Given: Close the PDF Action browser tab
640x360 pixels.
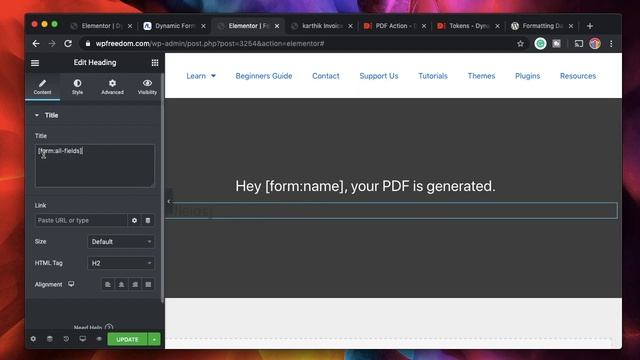Looking at the screenshot, I should 424,26.
